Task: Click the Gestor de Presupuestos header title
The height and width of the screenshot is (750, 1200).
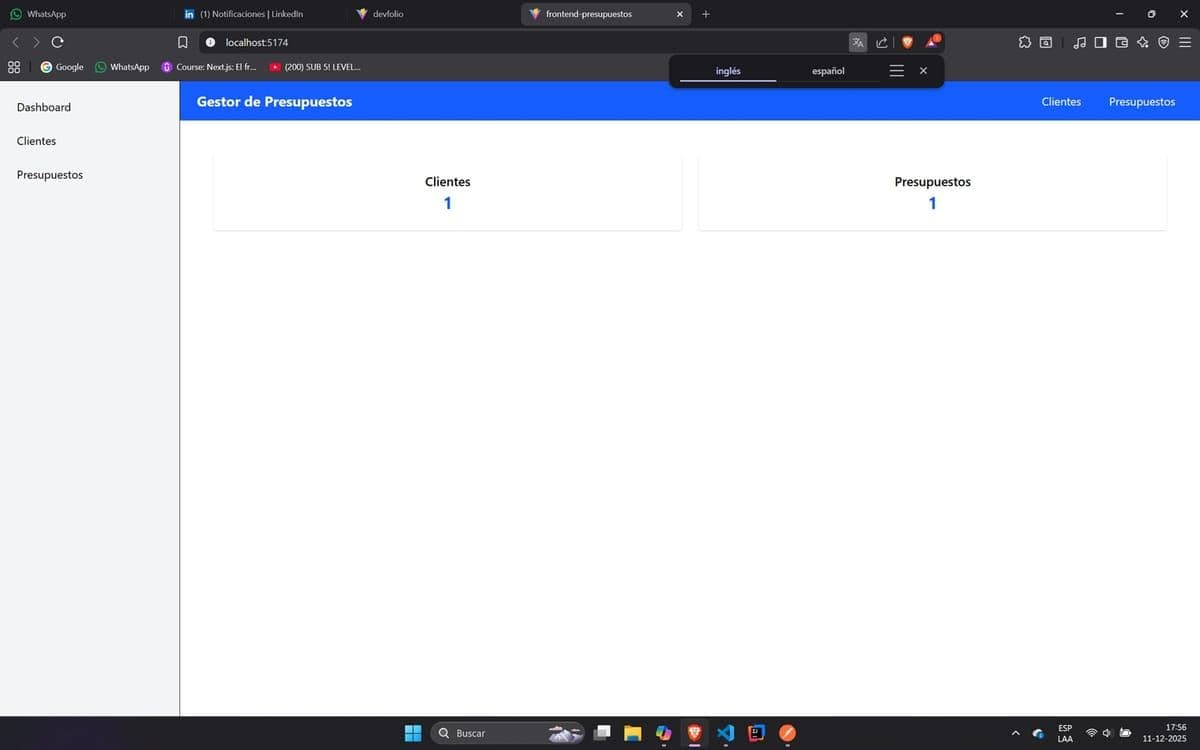Action: pos(274,101)
